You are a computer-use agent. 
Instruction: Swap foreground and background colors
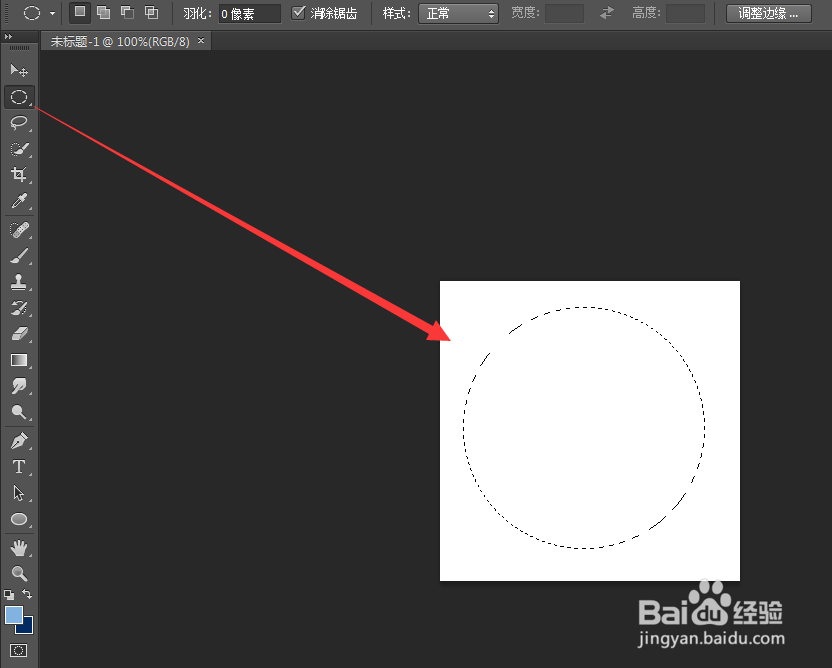pos(27,594)
